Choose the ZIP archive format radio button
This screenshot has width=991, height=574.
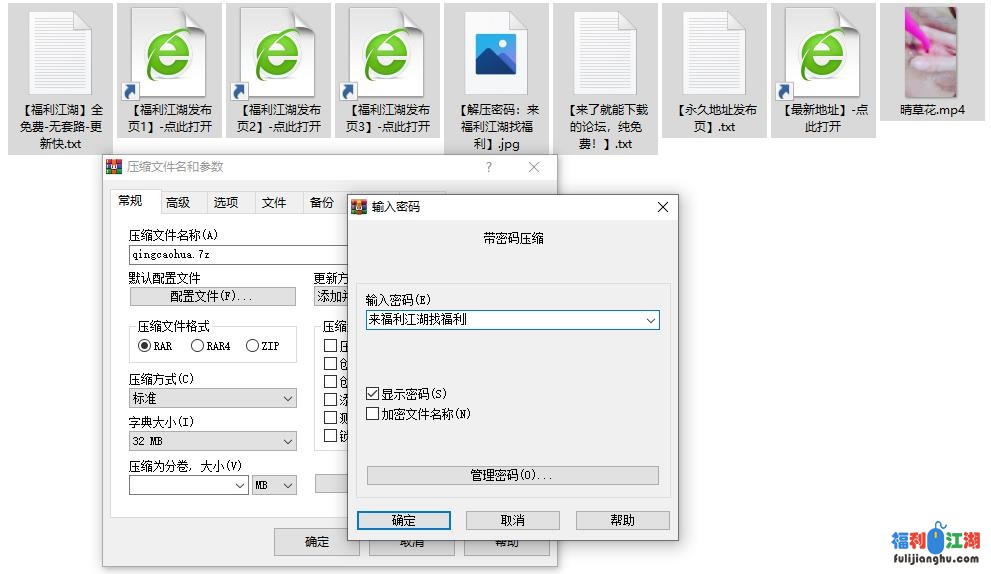[252, 346]
